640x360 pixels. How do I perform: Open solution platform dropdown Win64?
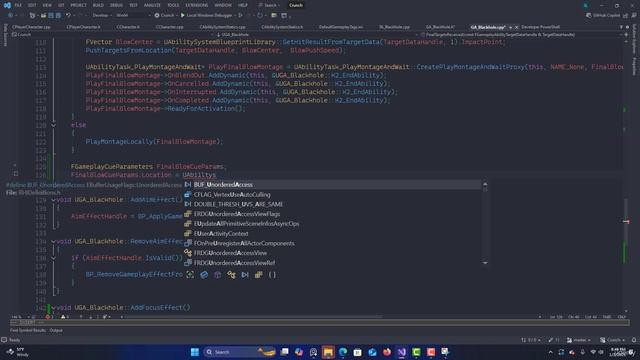point(133,16)
